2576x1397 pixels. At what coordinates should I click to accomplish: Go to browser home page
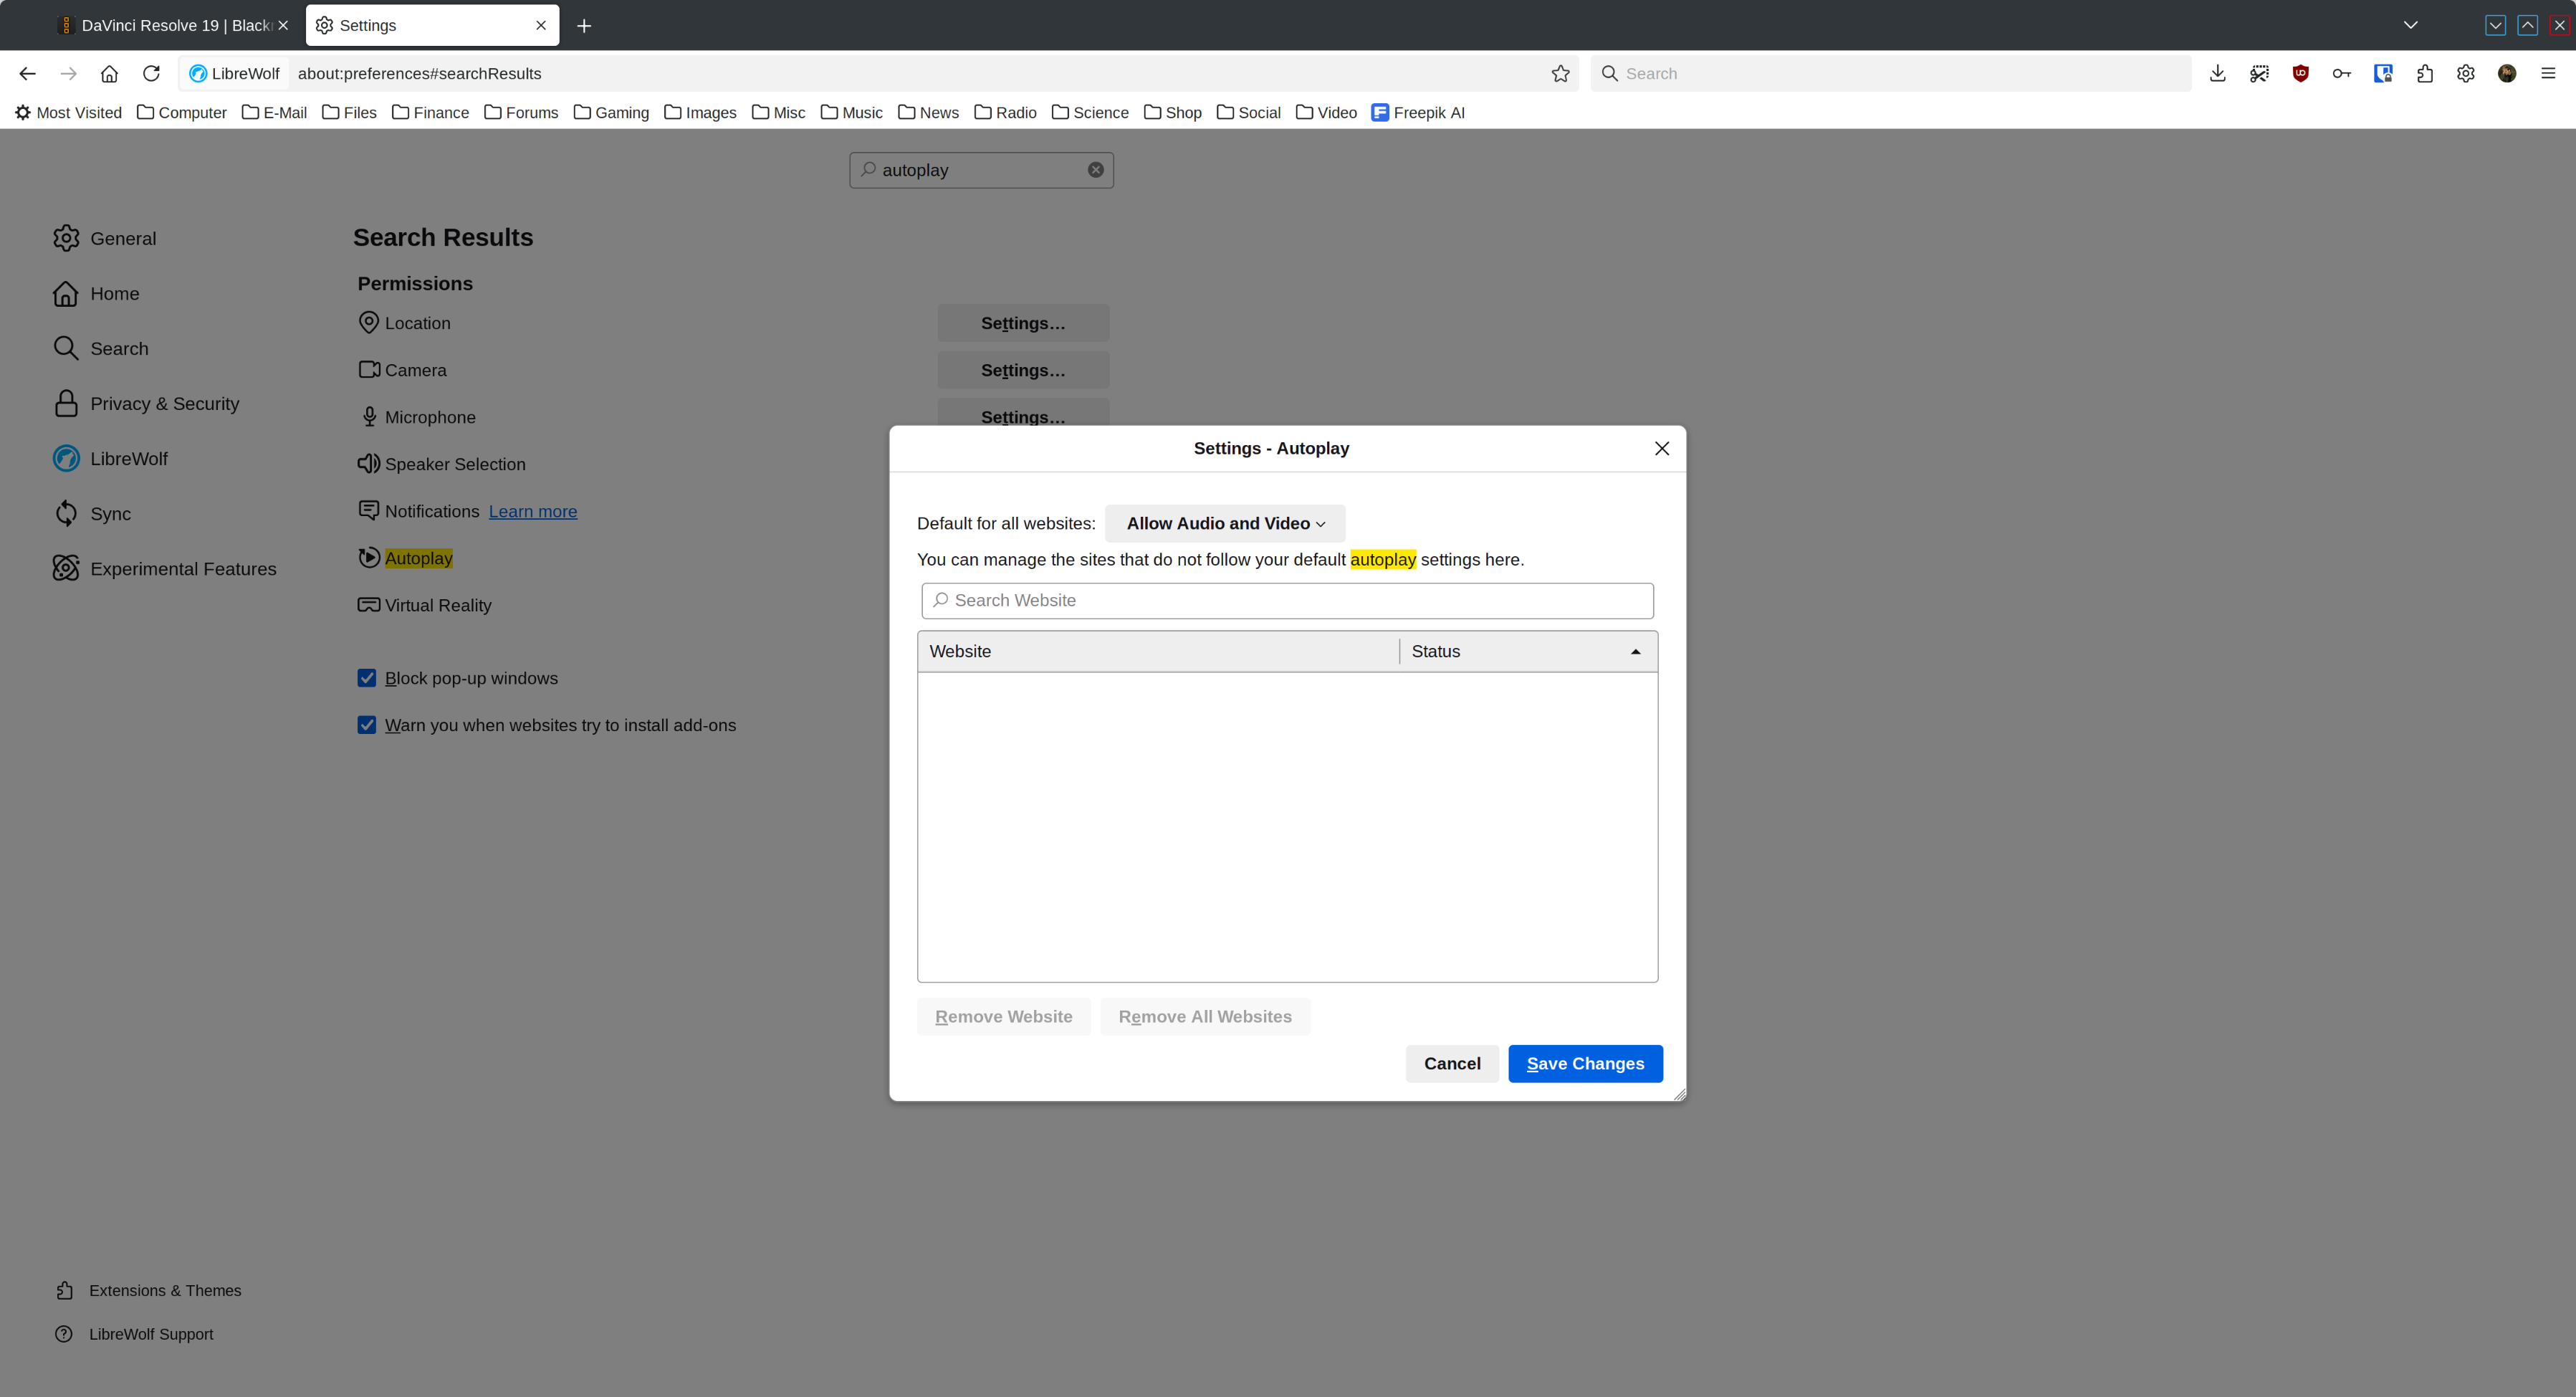pyautogui.click(x=109, y=73)
